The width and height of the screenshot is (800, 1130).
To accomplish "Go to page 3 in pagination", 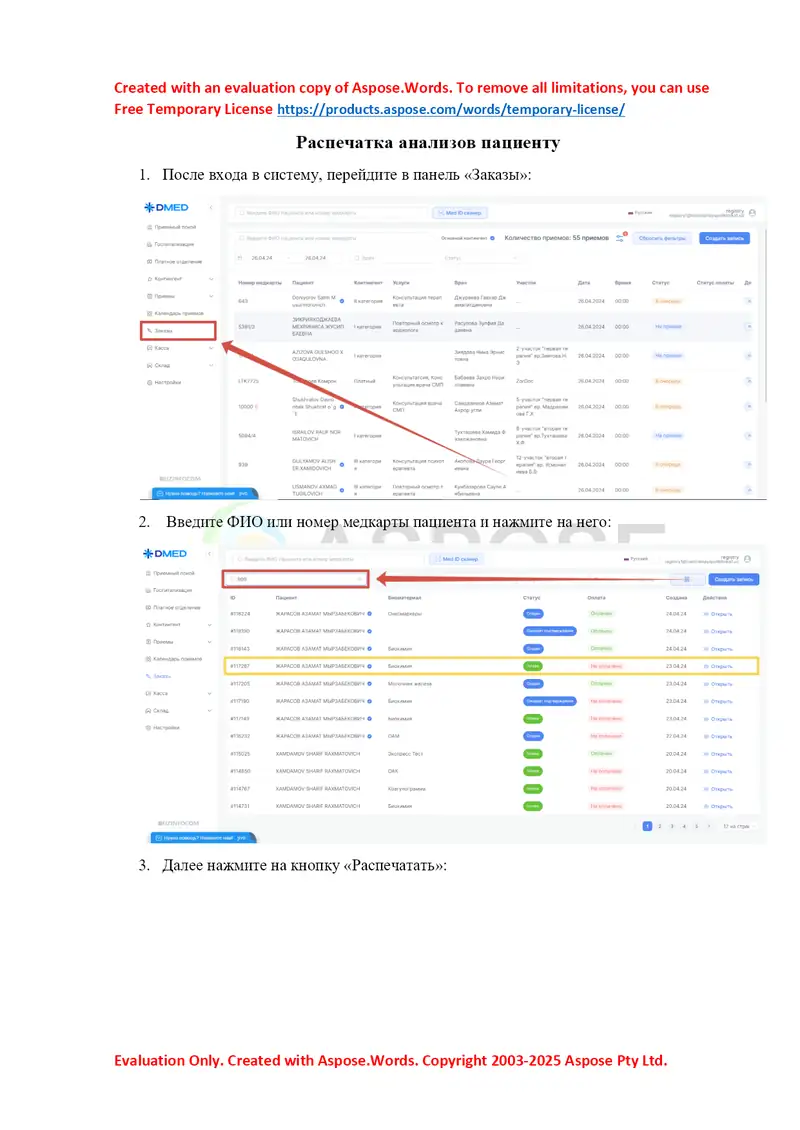I will (x=672, y=827).
